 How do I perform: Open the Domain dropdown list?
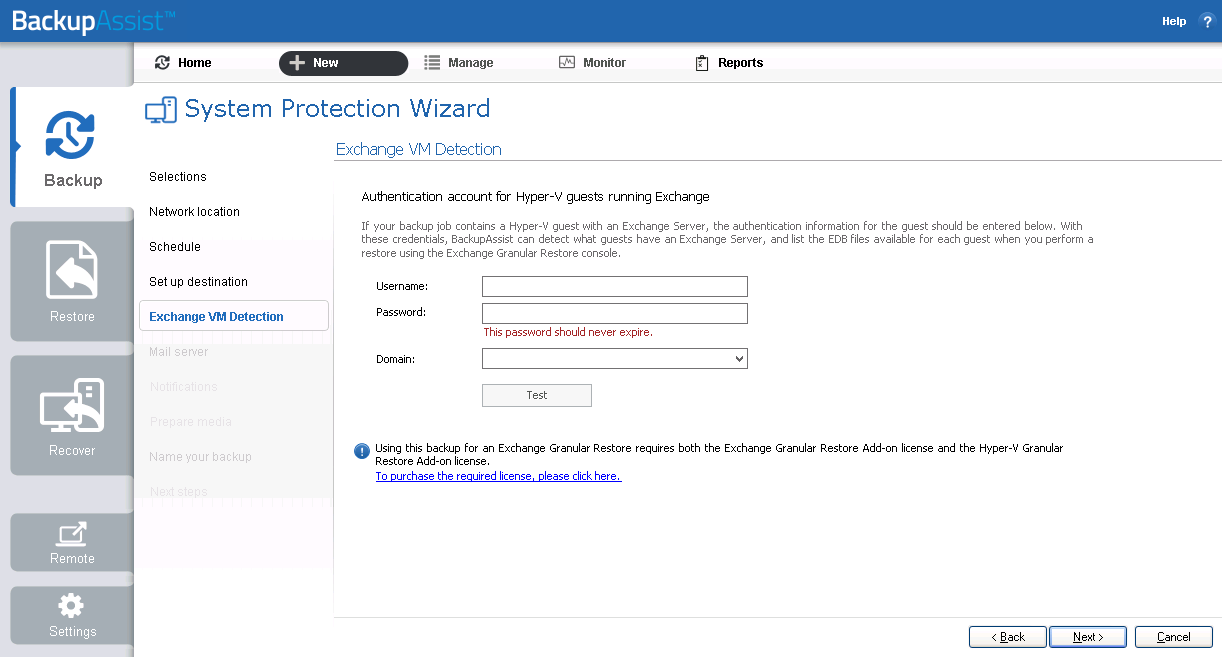(615, 358)
